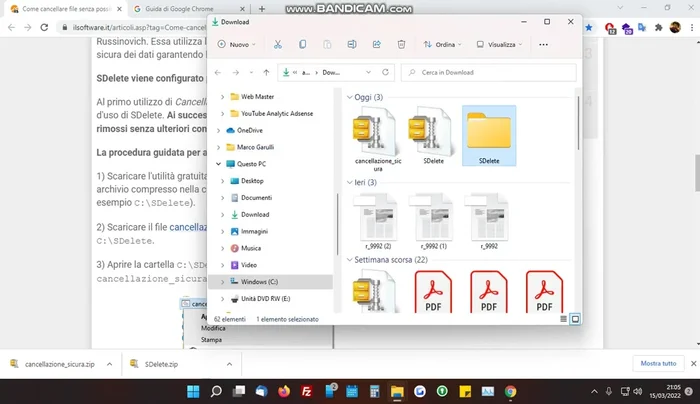Select Desktop in navigation pane
This screenshot has height=404, width=700.
[252, 181]
